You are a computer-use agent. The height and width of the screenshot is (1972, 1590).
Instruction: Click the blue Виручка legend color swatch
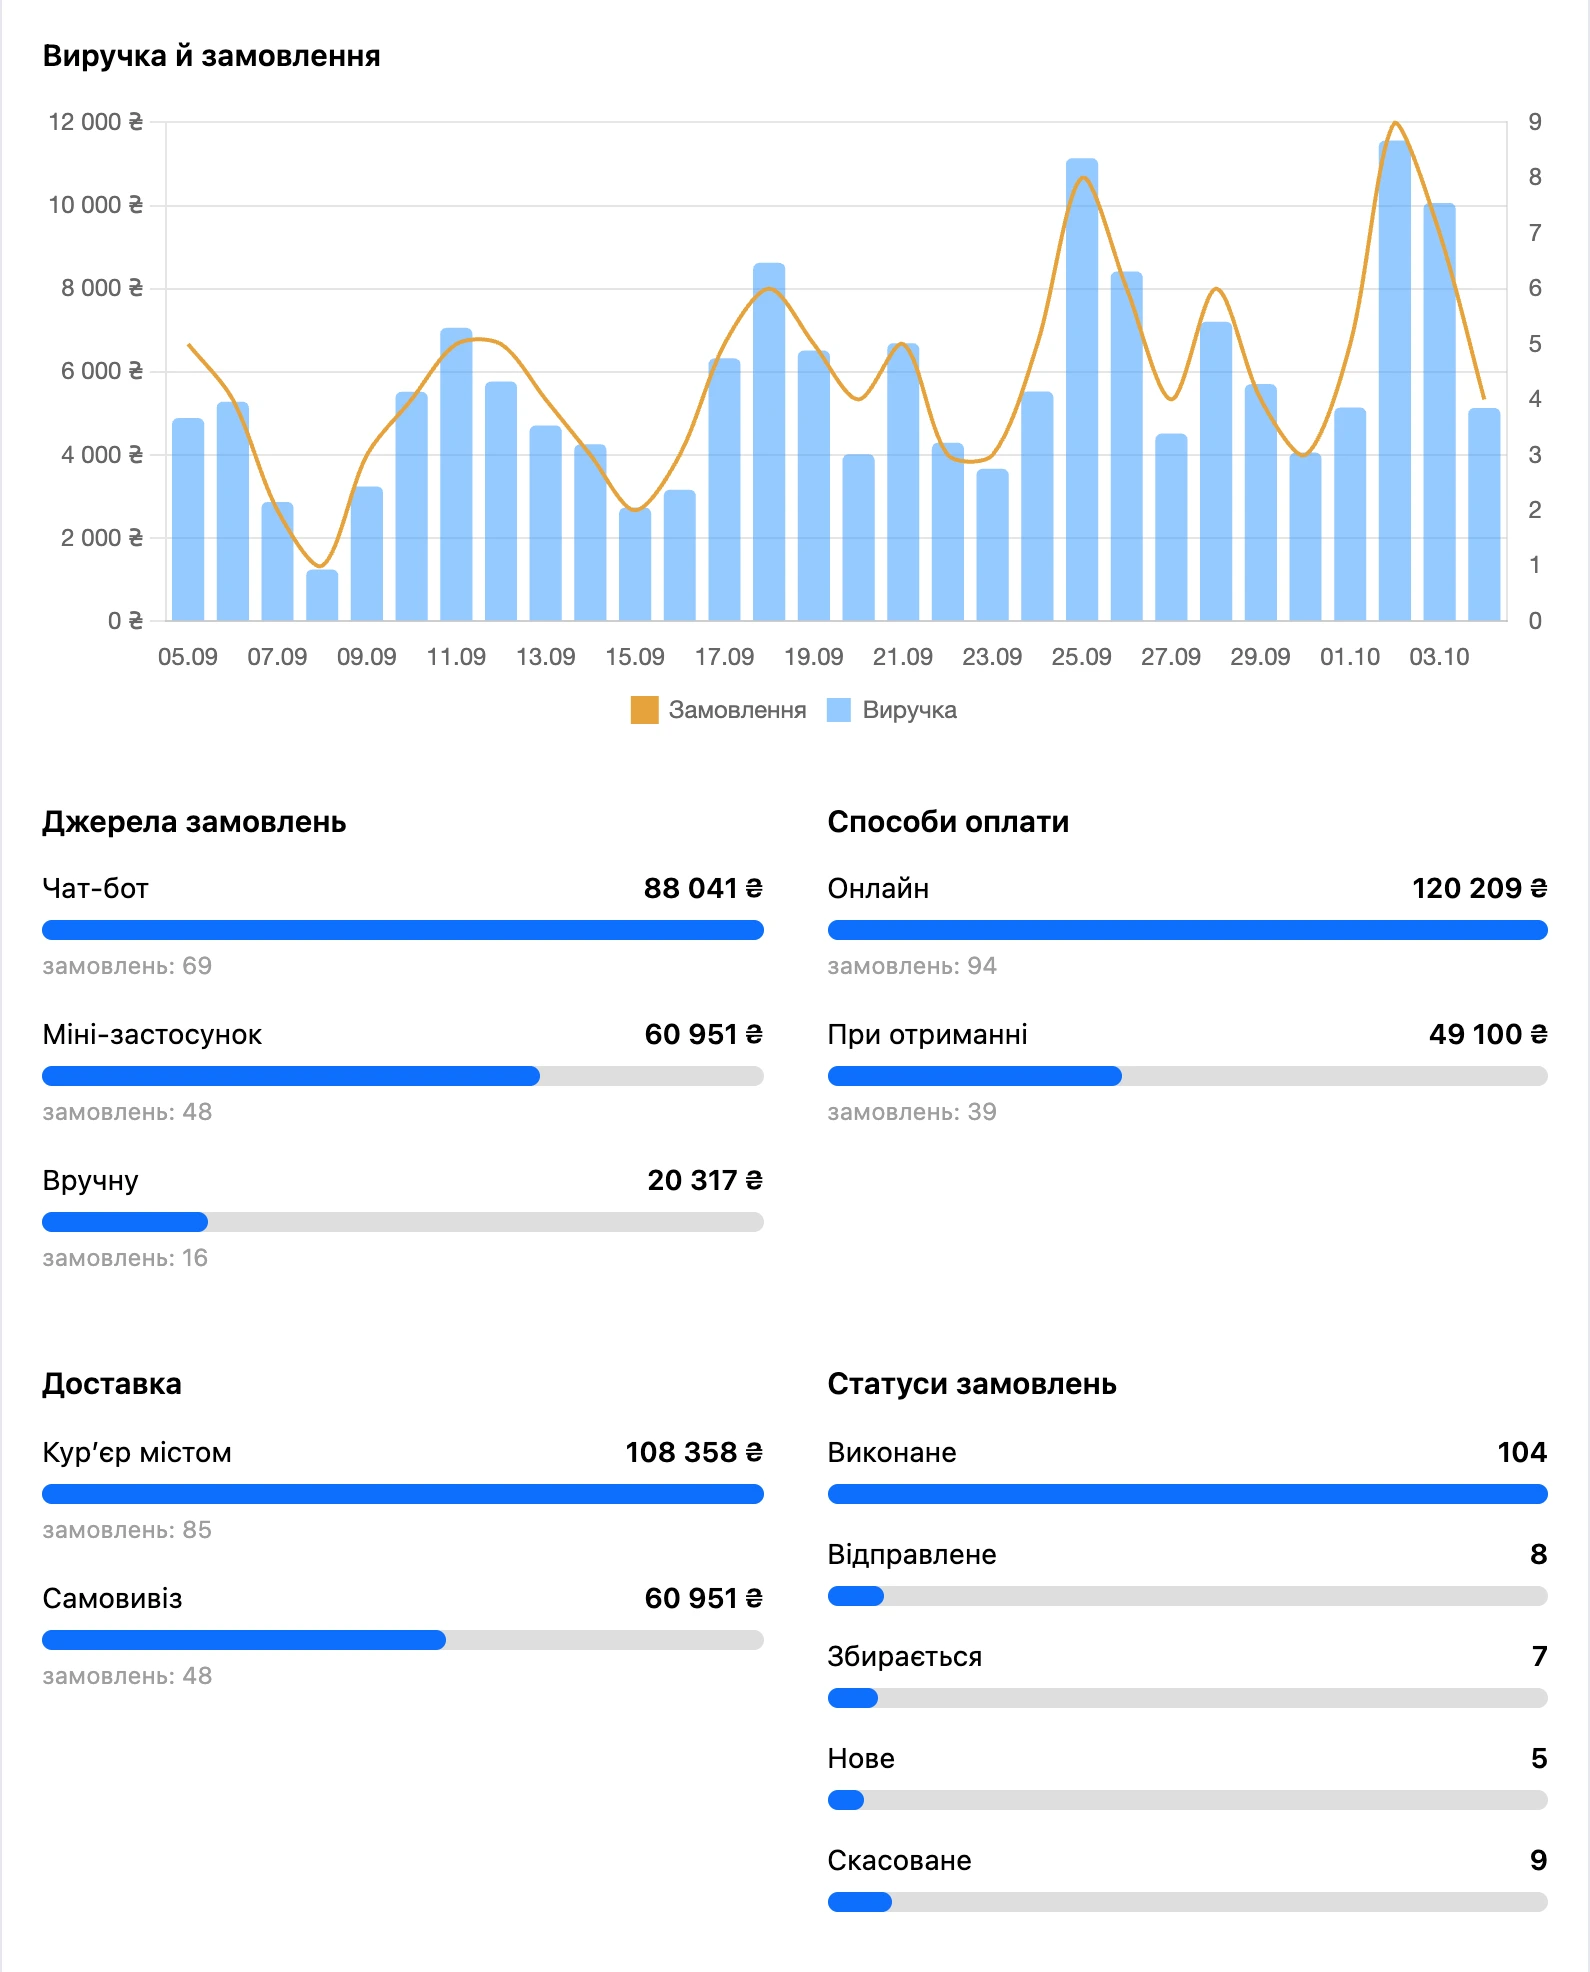tap(839, 710)
